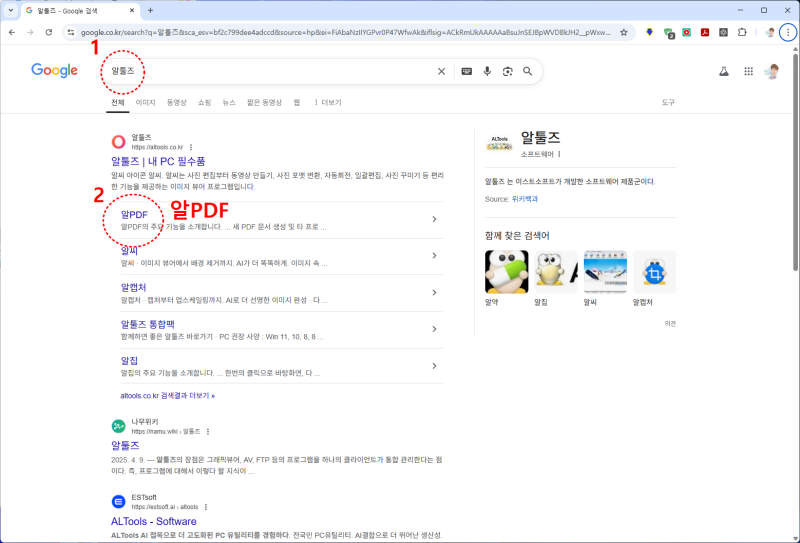Open more options beside 소프트웨어 label
The width and height of the screenshot is (800, 543).
coord(559,154)
